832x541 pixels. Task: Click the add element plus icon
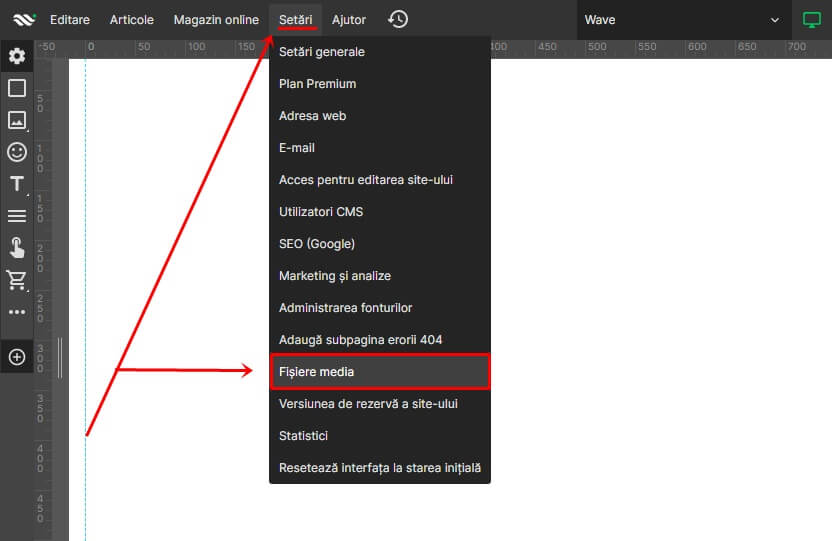tap(17, 357)
